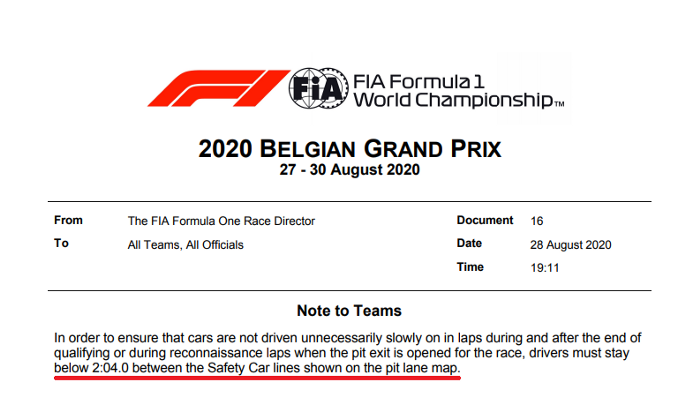
Task: Select the 19:11 time value
Action: point(543,268)
